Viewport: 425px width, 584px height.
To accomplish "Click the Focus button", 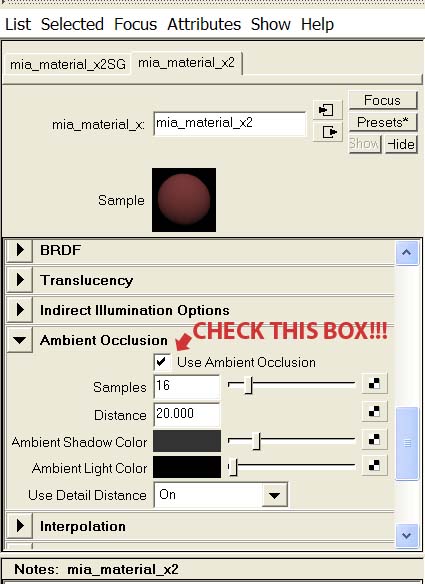I will (383, 100).
